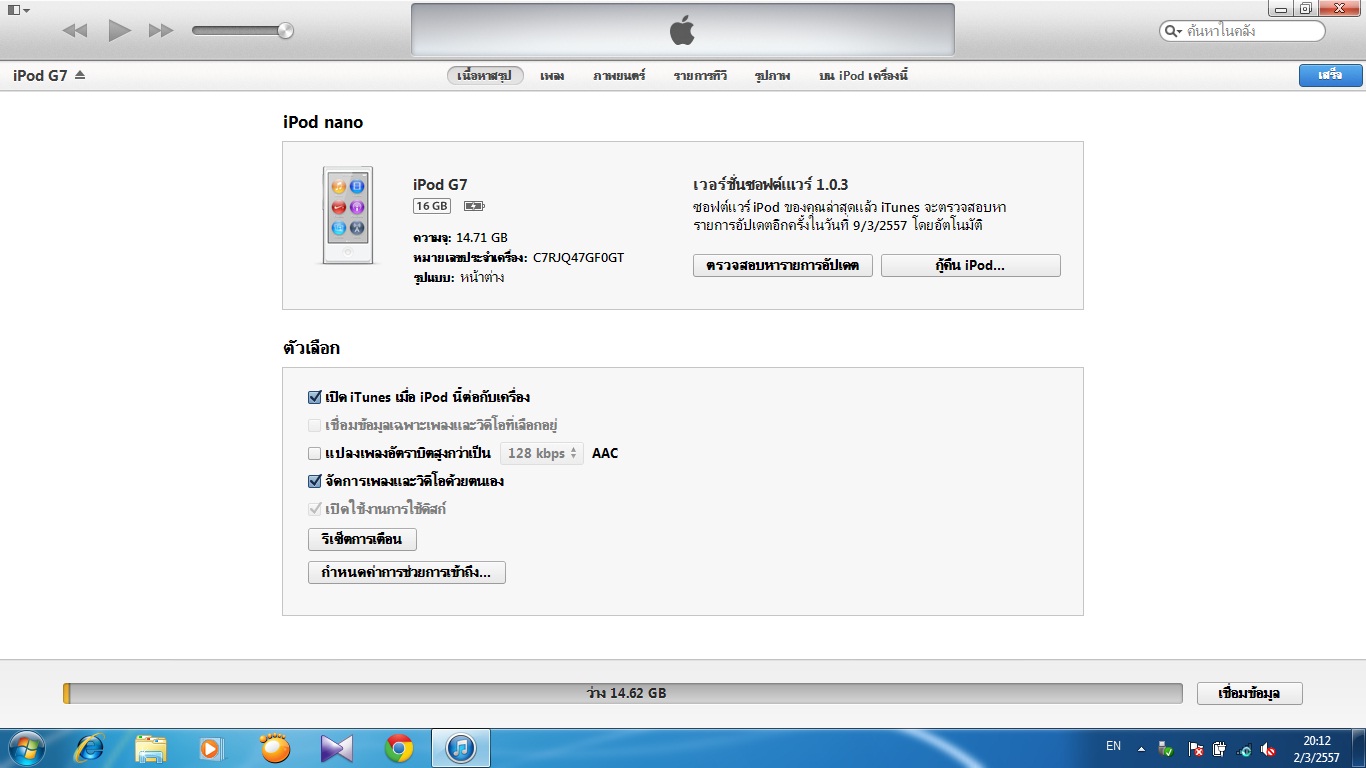Click the volume slider in the top bar
The image size is (1366, 768).
(242, 31)
